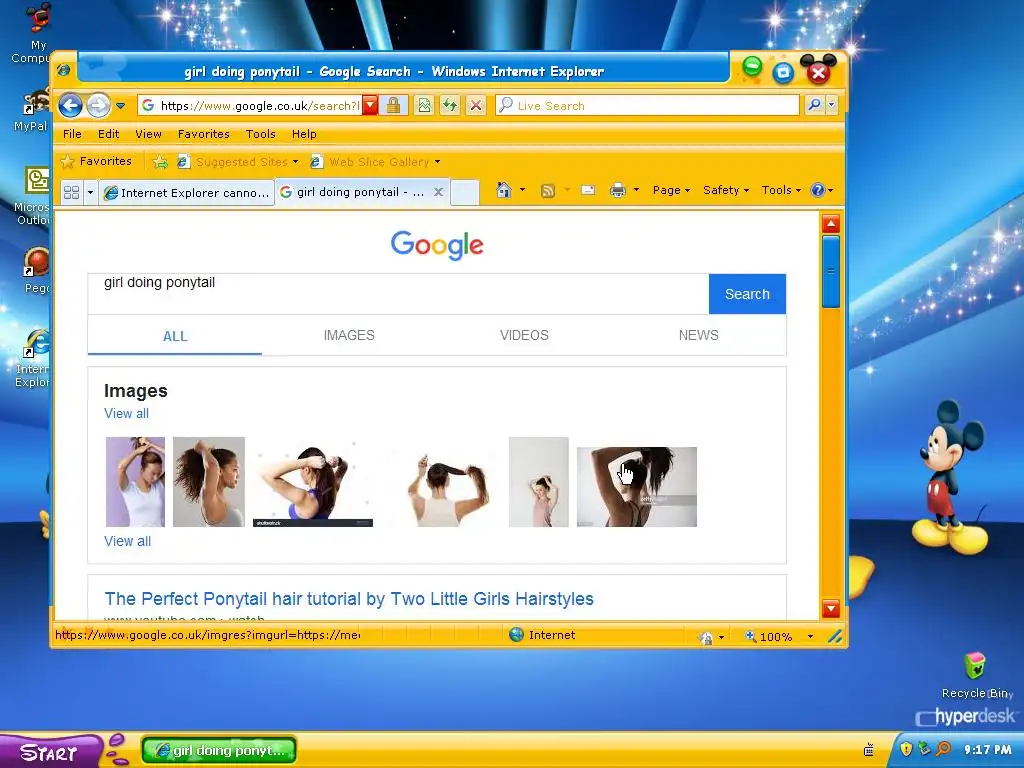
Task: Click the Internet zone globe icon
Action: pyautogui.click(x=516, y=635)
